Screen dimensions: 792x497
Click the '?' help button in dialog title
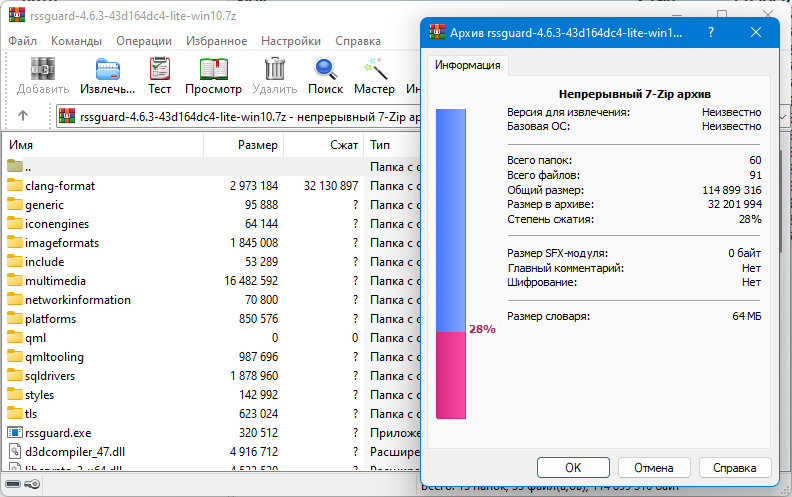point(711,32)
